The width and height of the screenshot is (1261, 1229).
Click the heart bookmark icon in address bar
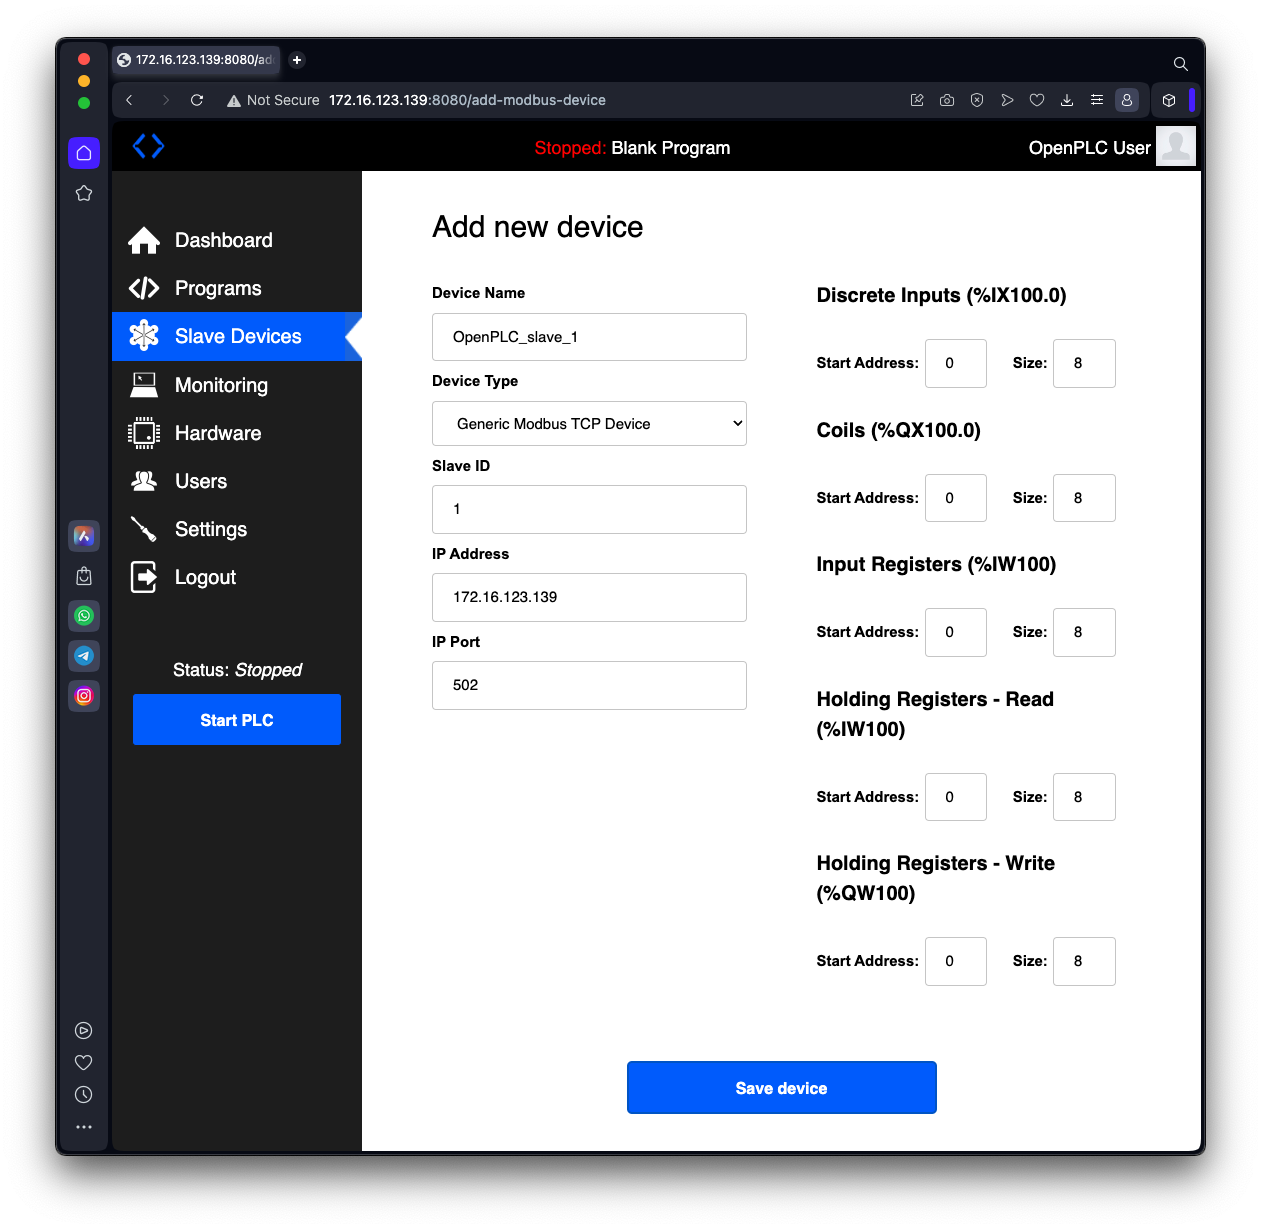pos(1037,100)
